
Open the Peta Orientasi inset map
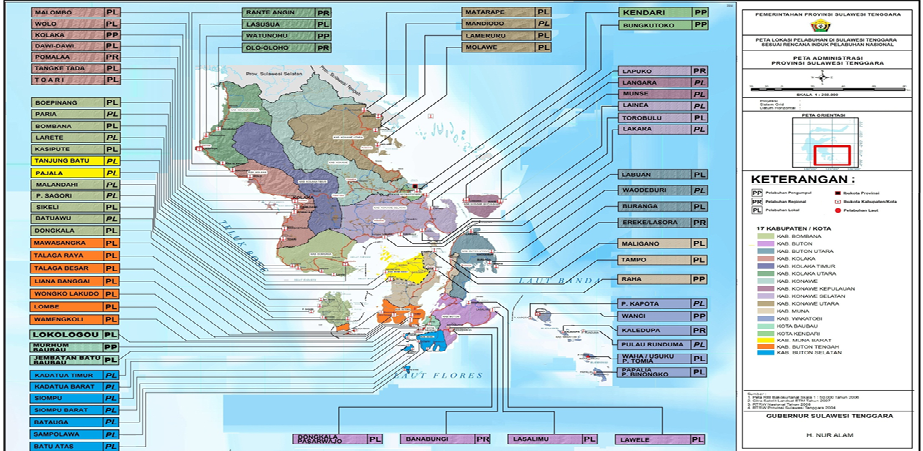pyautogui.click(x=831, y=142)
